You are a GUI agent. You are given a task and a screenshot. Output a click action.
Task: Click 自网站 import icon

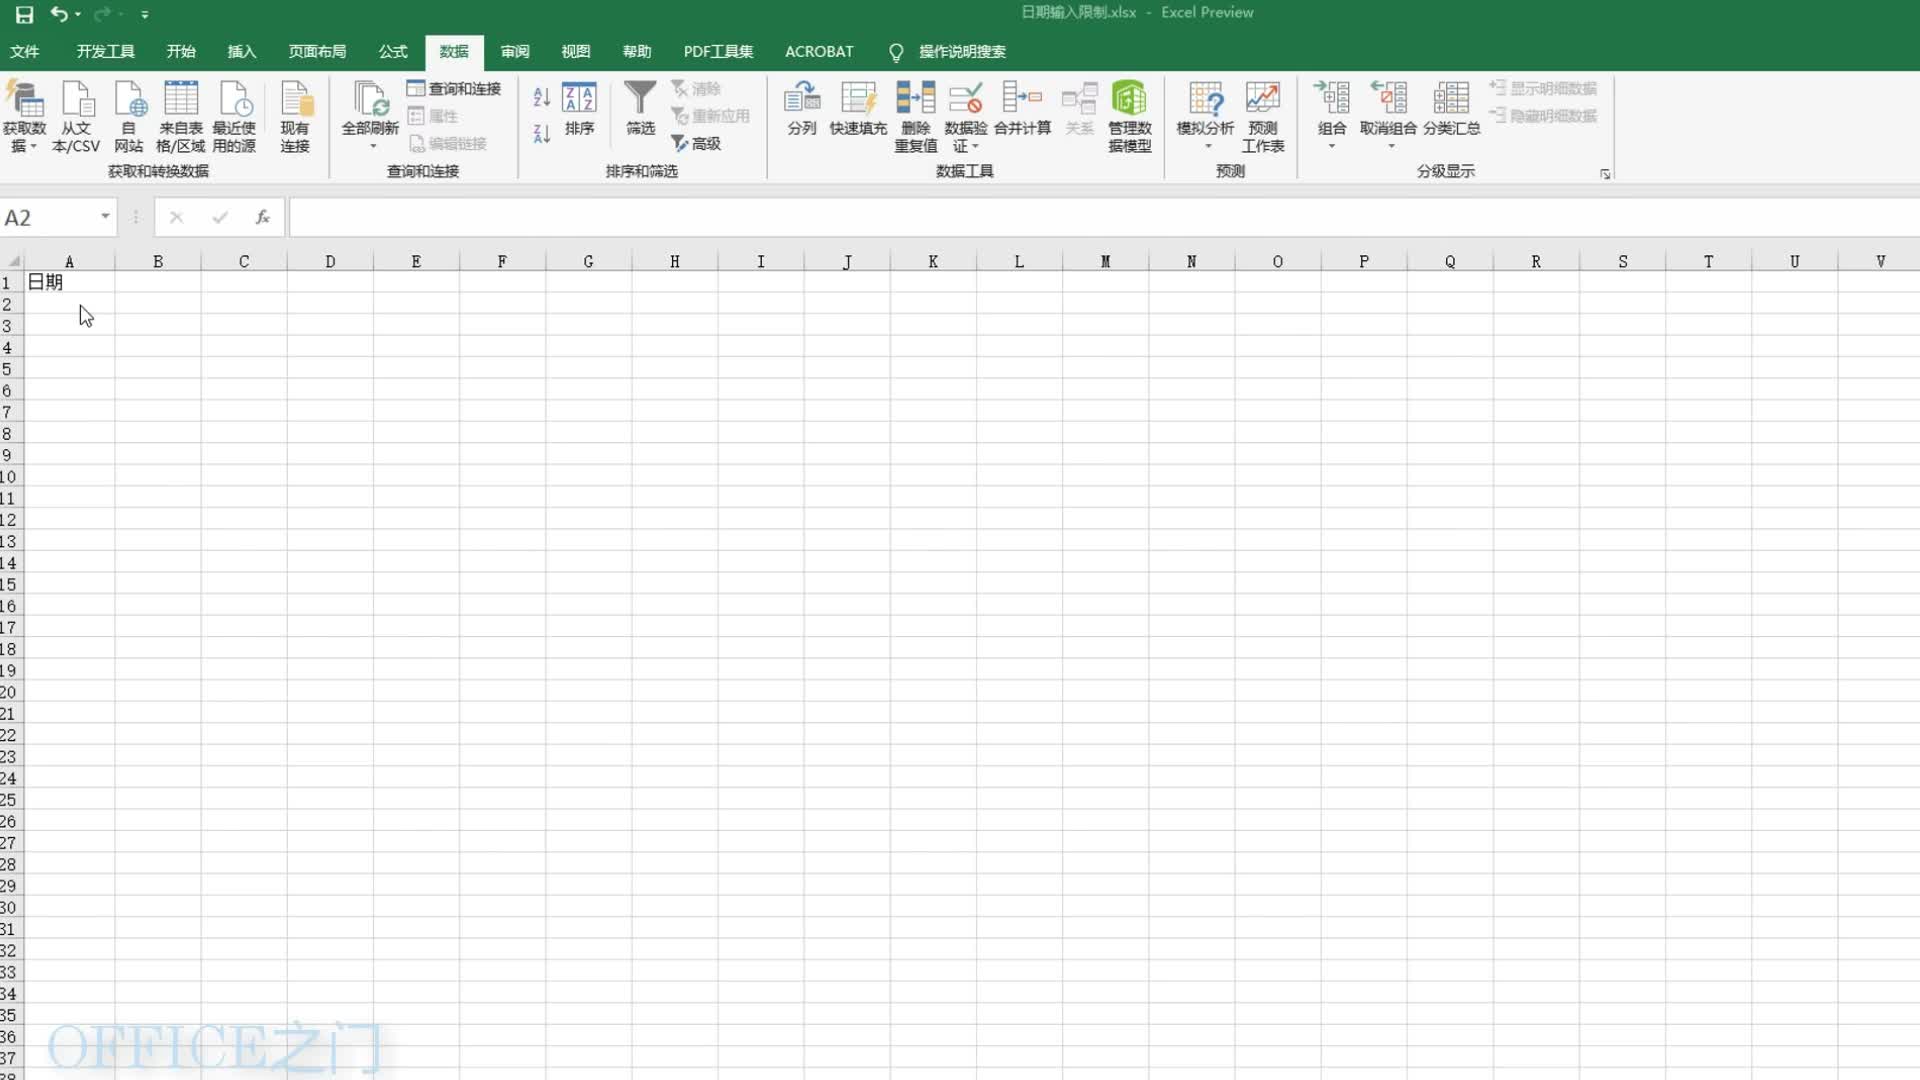129,116
